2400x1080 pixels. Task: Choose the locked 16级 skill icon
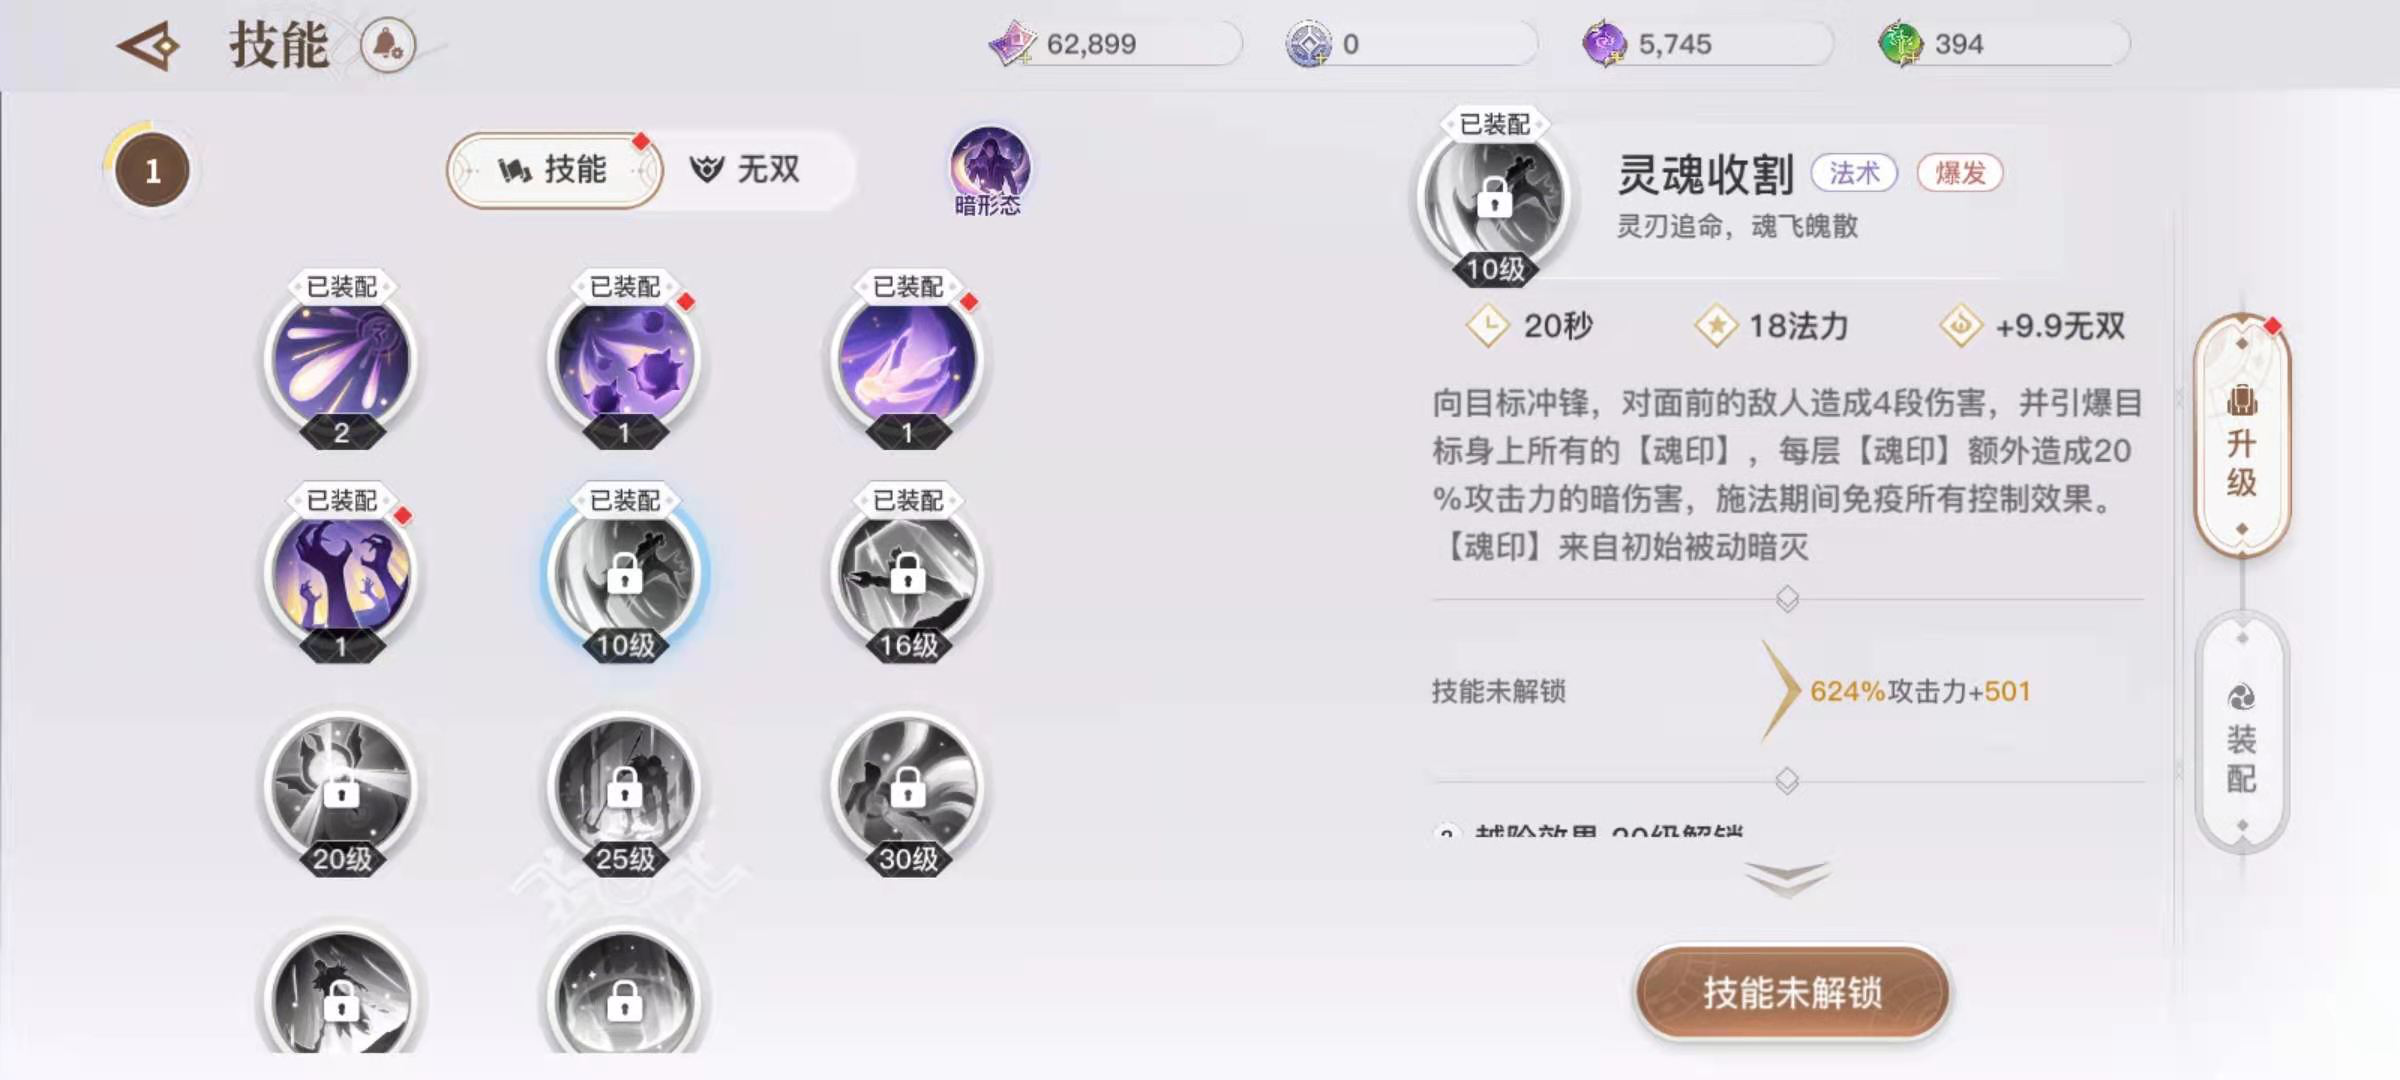pos(907,573)
